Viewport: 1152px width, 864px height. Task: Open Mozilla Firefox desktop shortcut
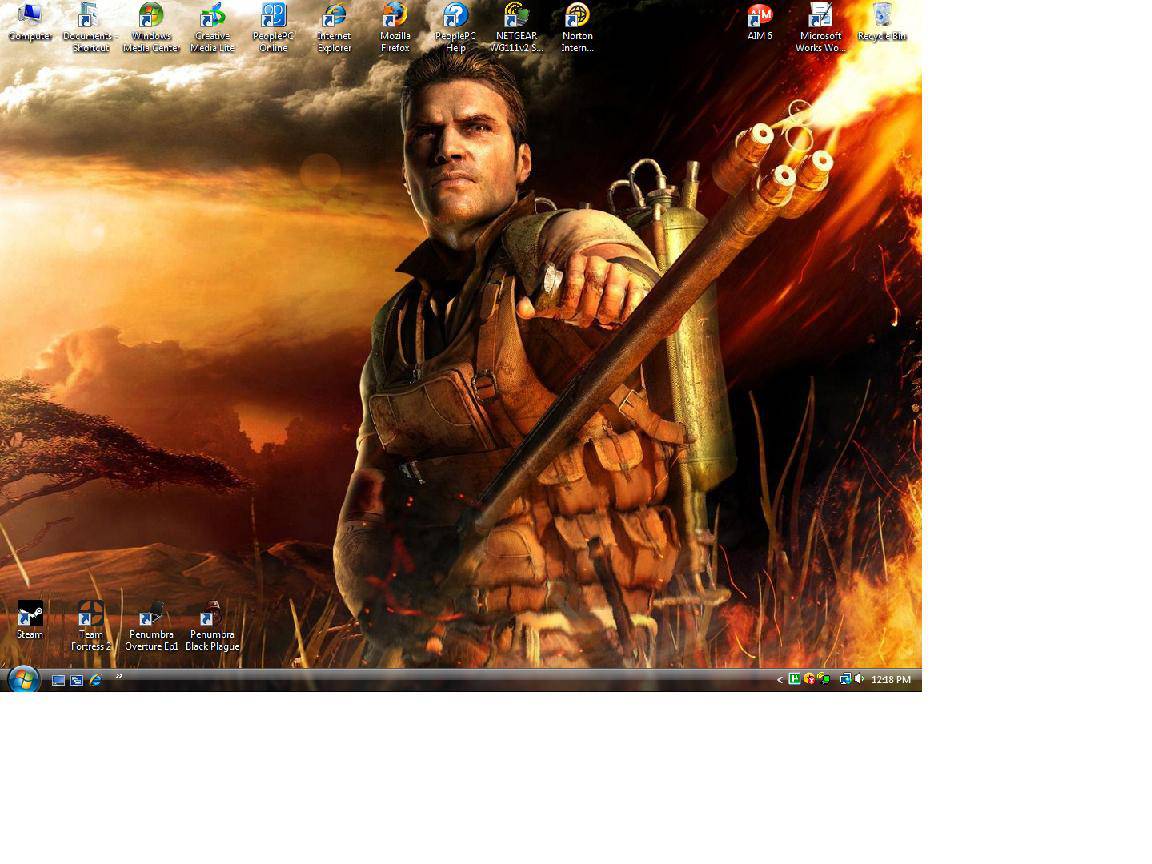click(x=395, y=27)
